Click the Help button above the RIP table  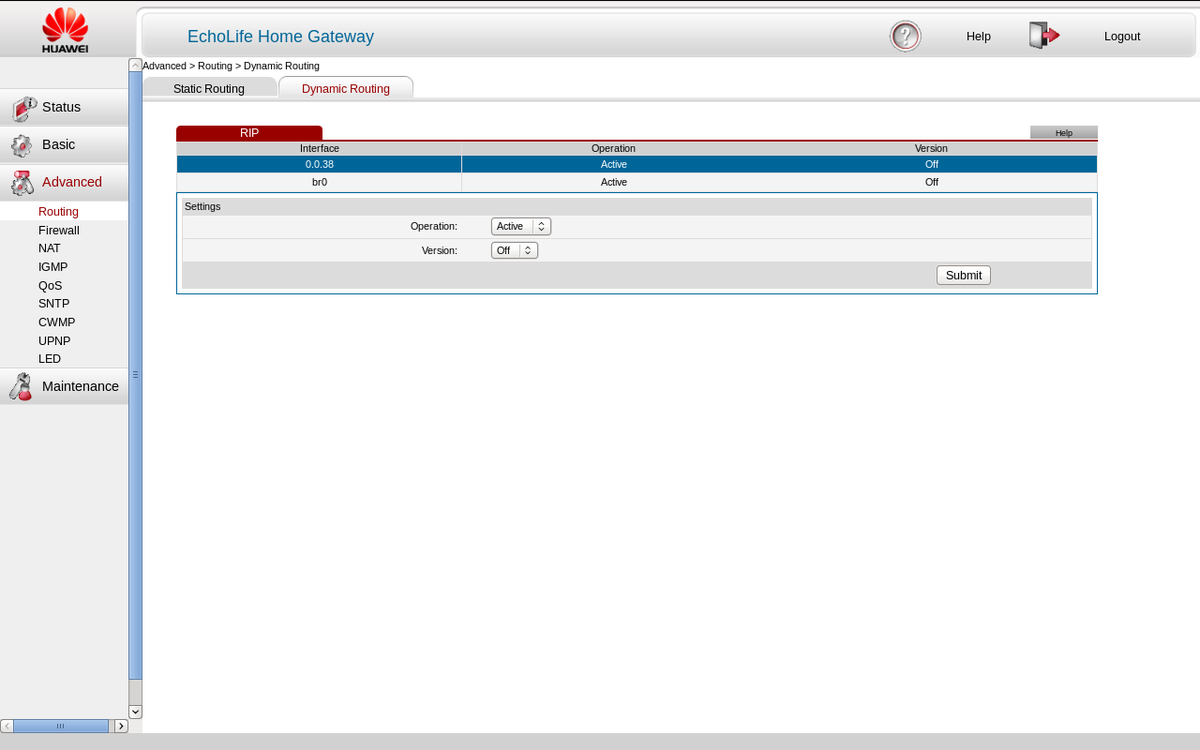(1063, 132)
